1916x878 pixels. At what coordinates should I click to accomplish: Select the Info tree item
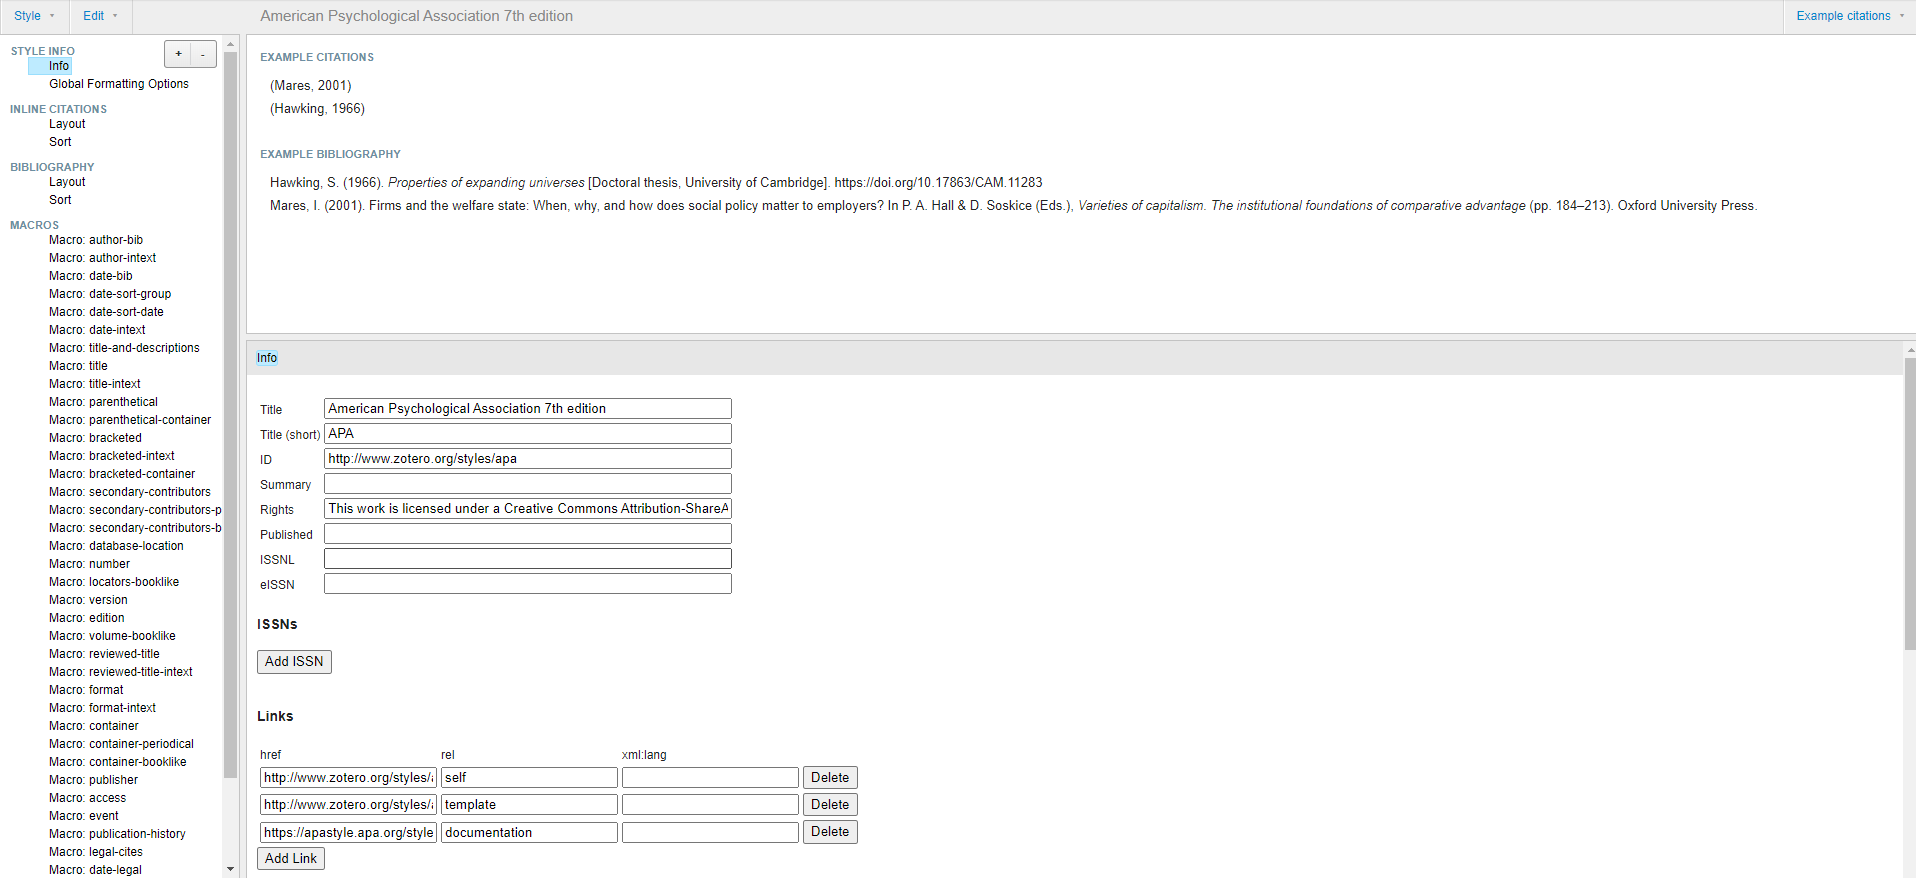(x=59, y=66)
